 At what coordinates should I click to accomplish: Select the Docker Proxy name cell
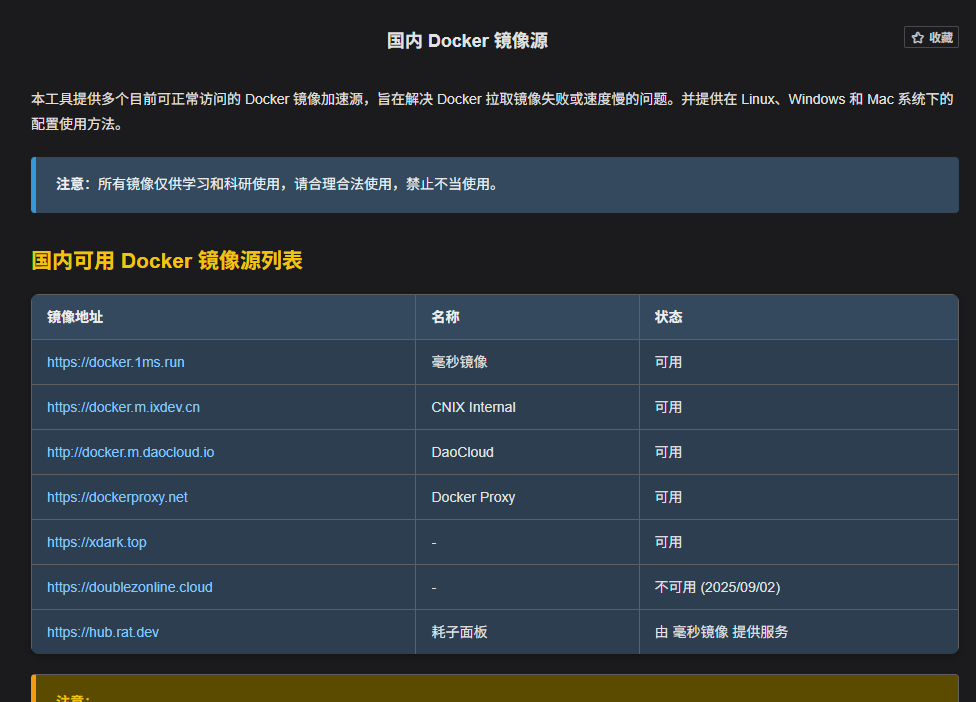(527, 497)
